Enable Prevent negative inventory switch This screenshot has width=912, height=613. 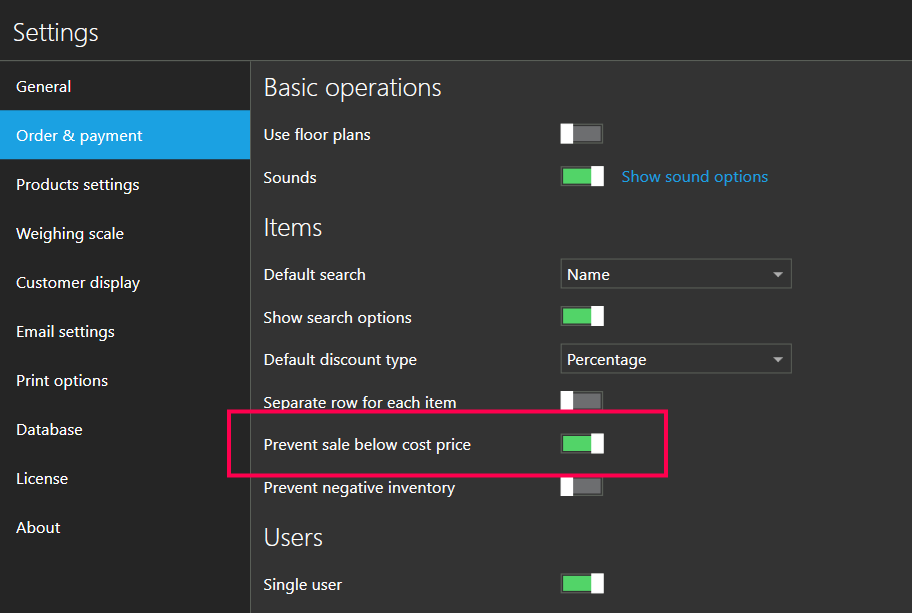(581, 487)
